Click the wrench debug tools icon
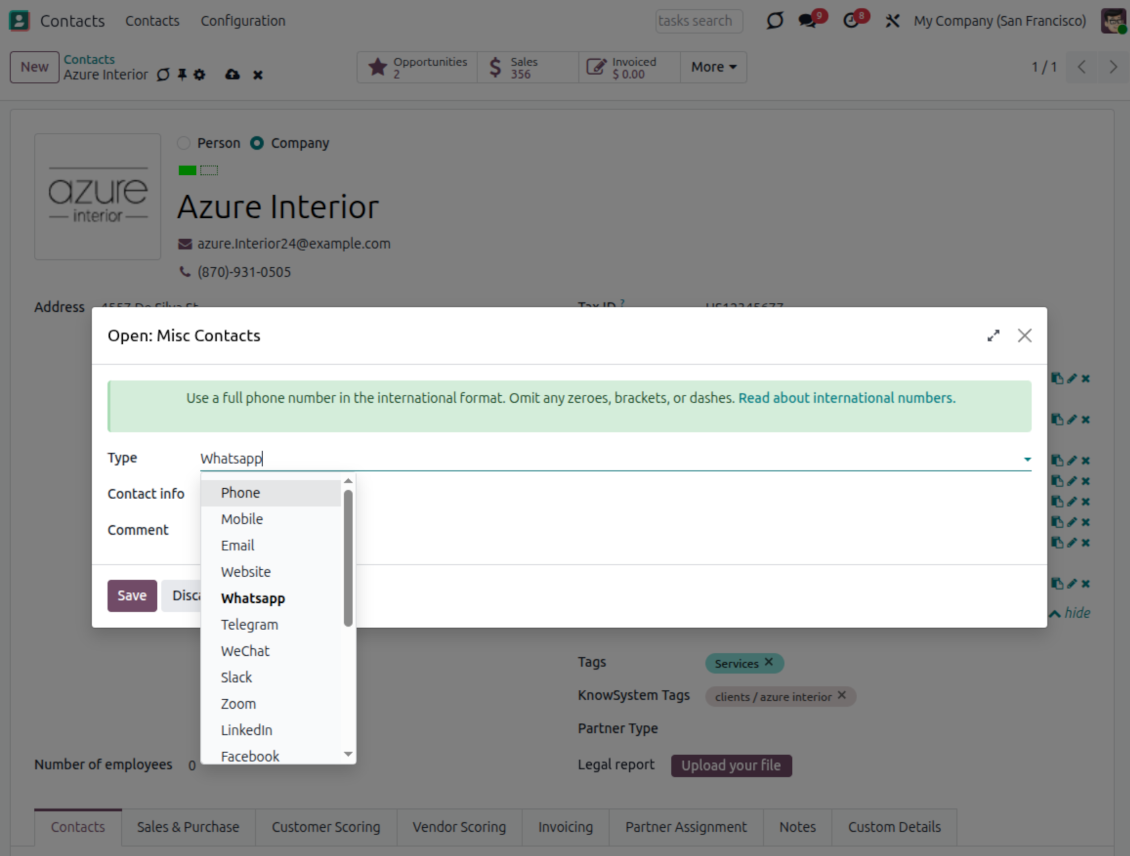 pyautogui.click(x=892, y=21)
